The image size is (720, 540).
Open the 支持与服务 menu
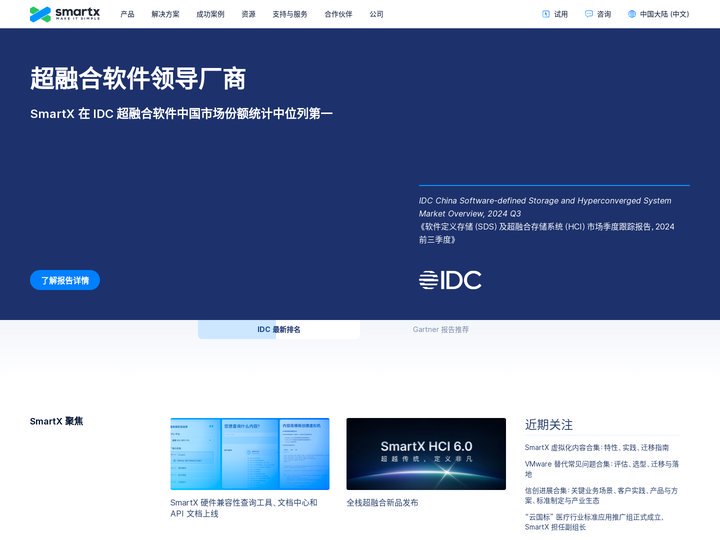coord(290,14)
